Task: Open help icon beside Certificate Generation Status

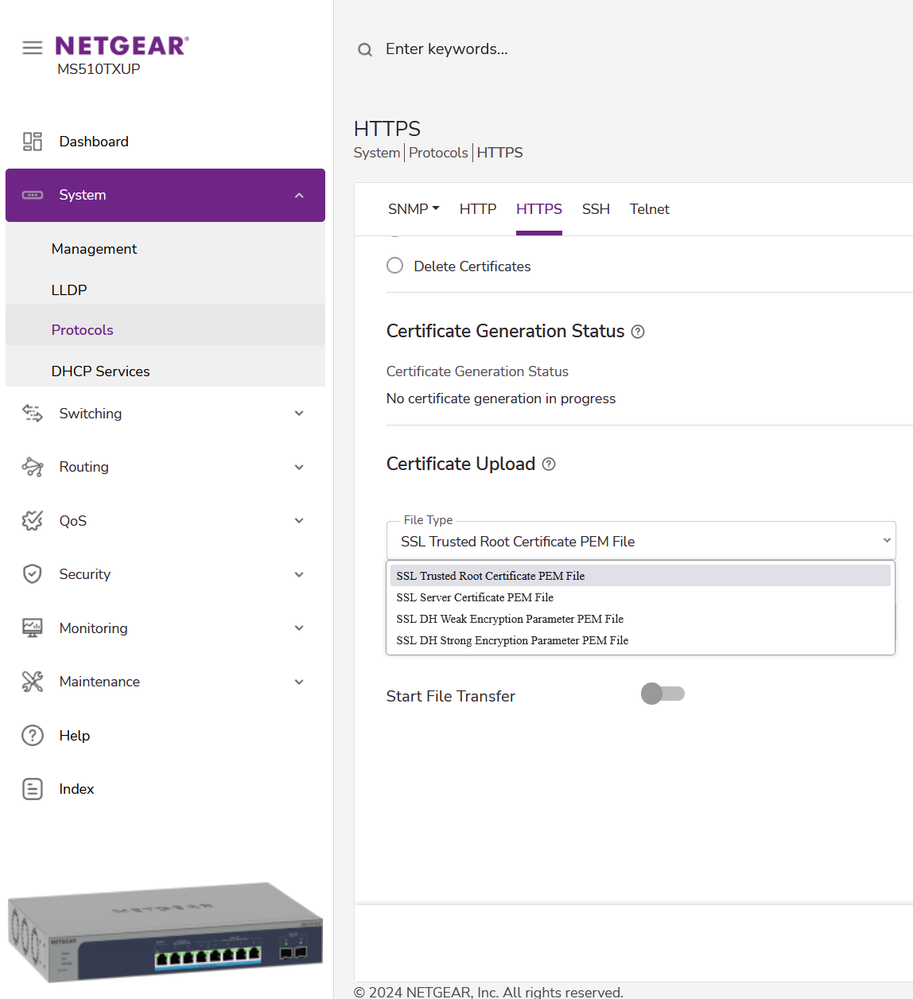Action: (638, 332)
